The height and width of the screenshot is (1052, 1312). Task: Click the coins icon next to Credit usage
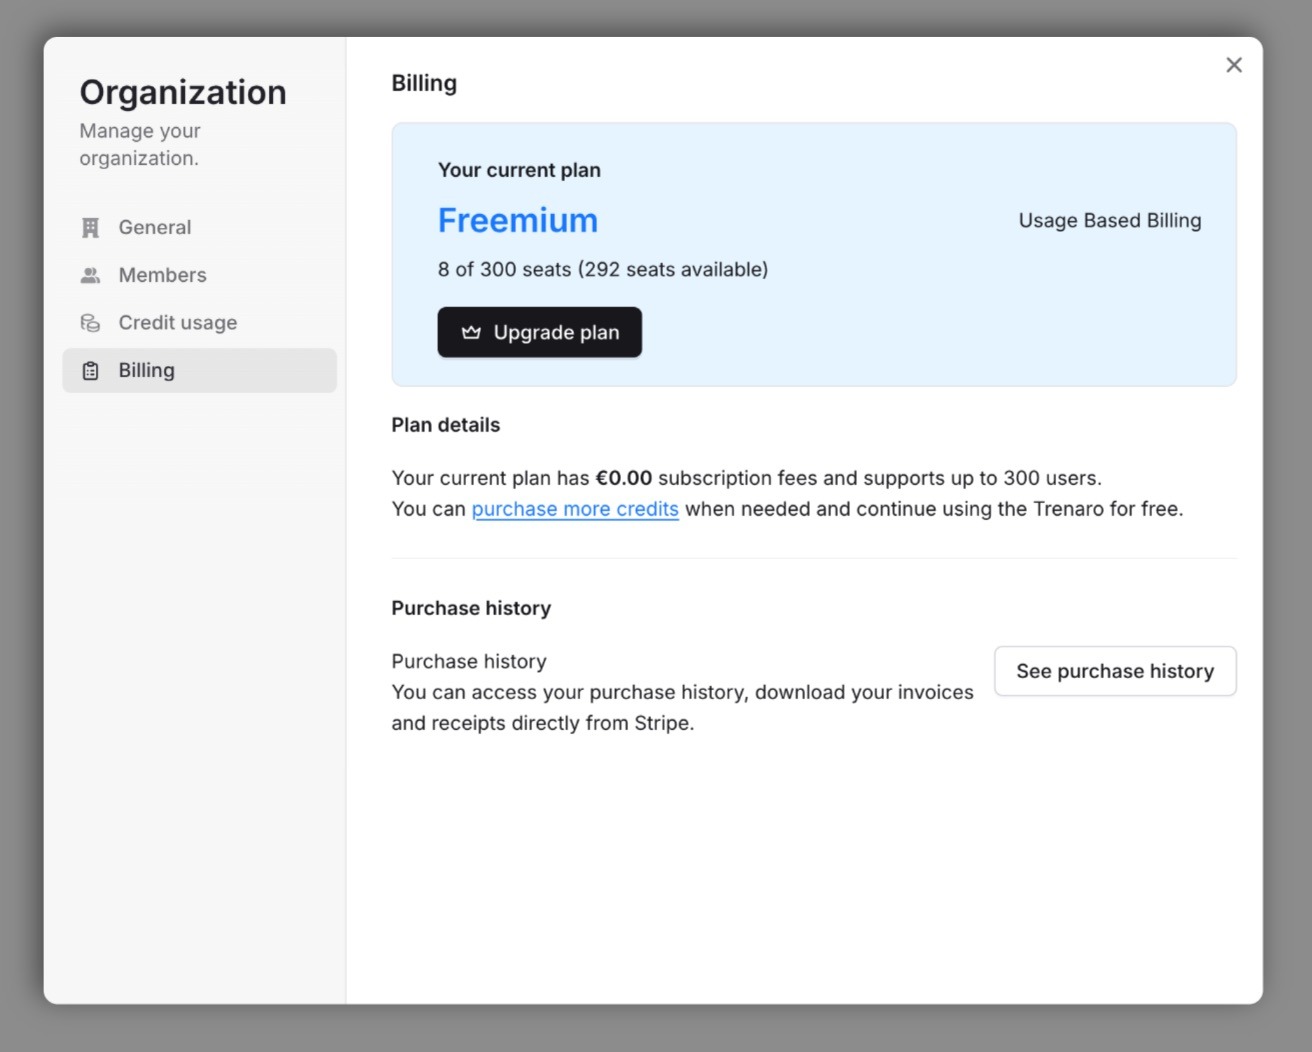90,322
